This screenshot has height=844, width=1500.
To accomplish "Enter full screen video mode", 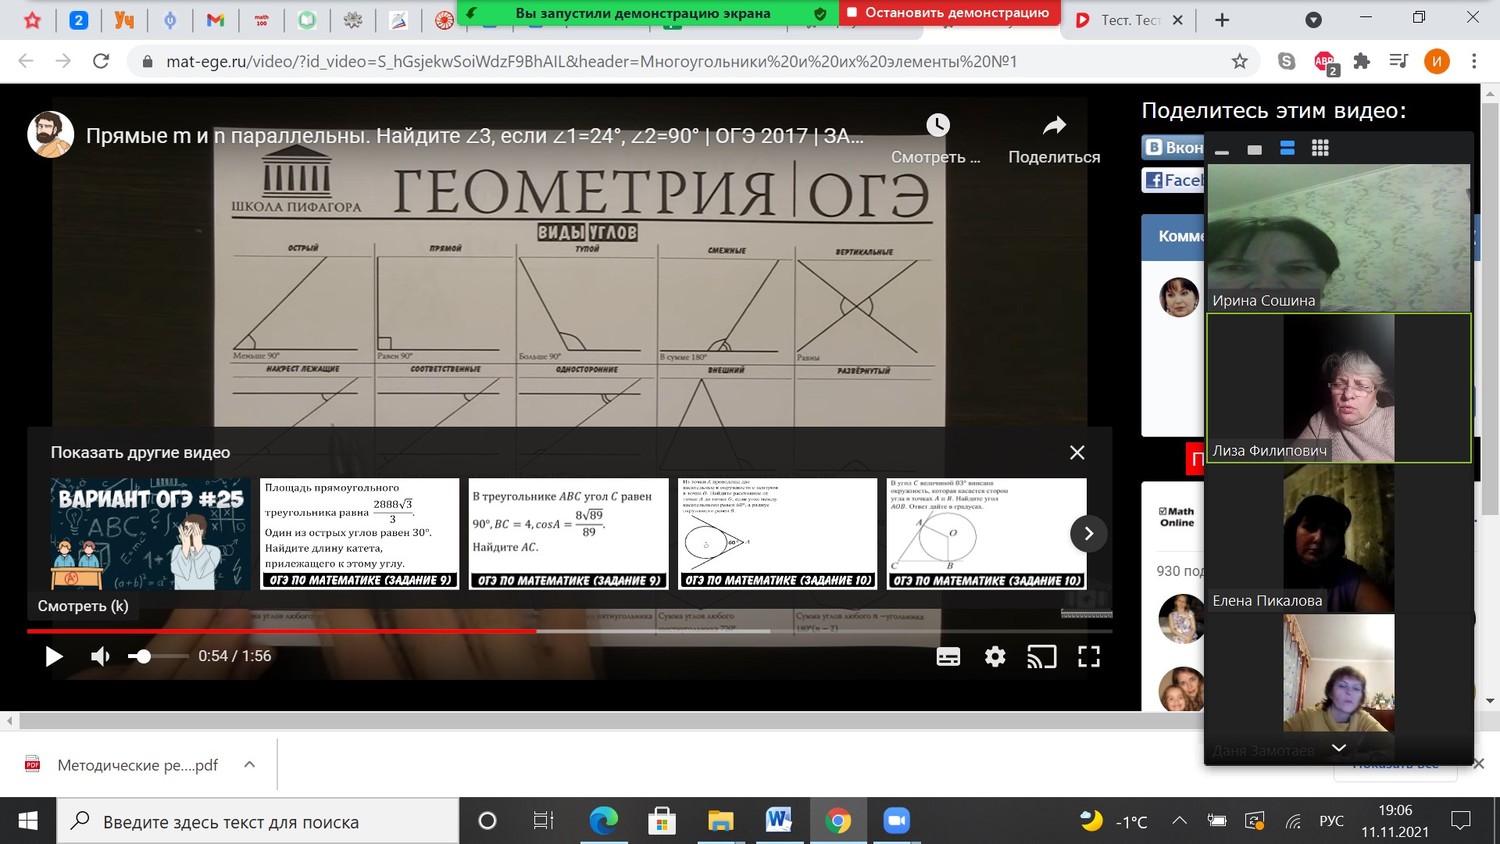I will coord(1089,656).
